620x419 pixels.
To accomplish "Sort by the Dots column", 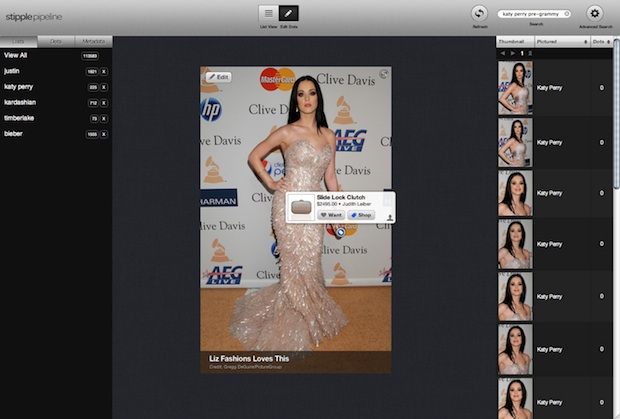I will (x=601, y=42).
